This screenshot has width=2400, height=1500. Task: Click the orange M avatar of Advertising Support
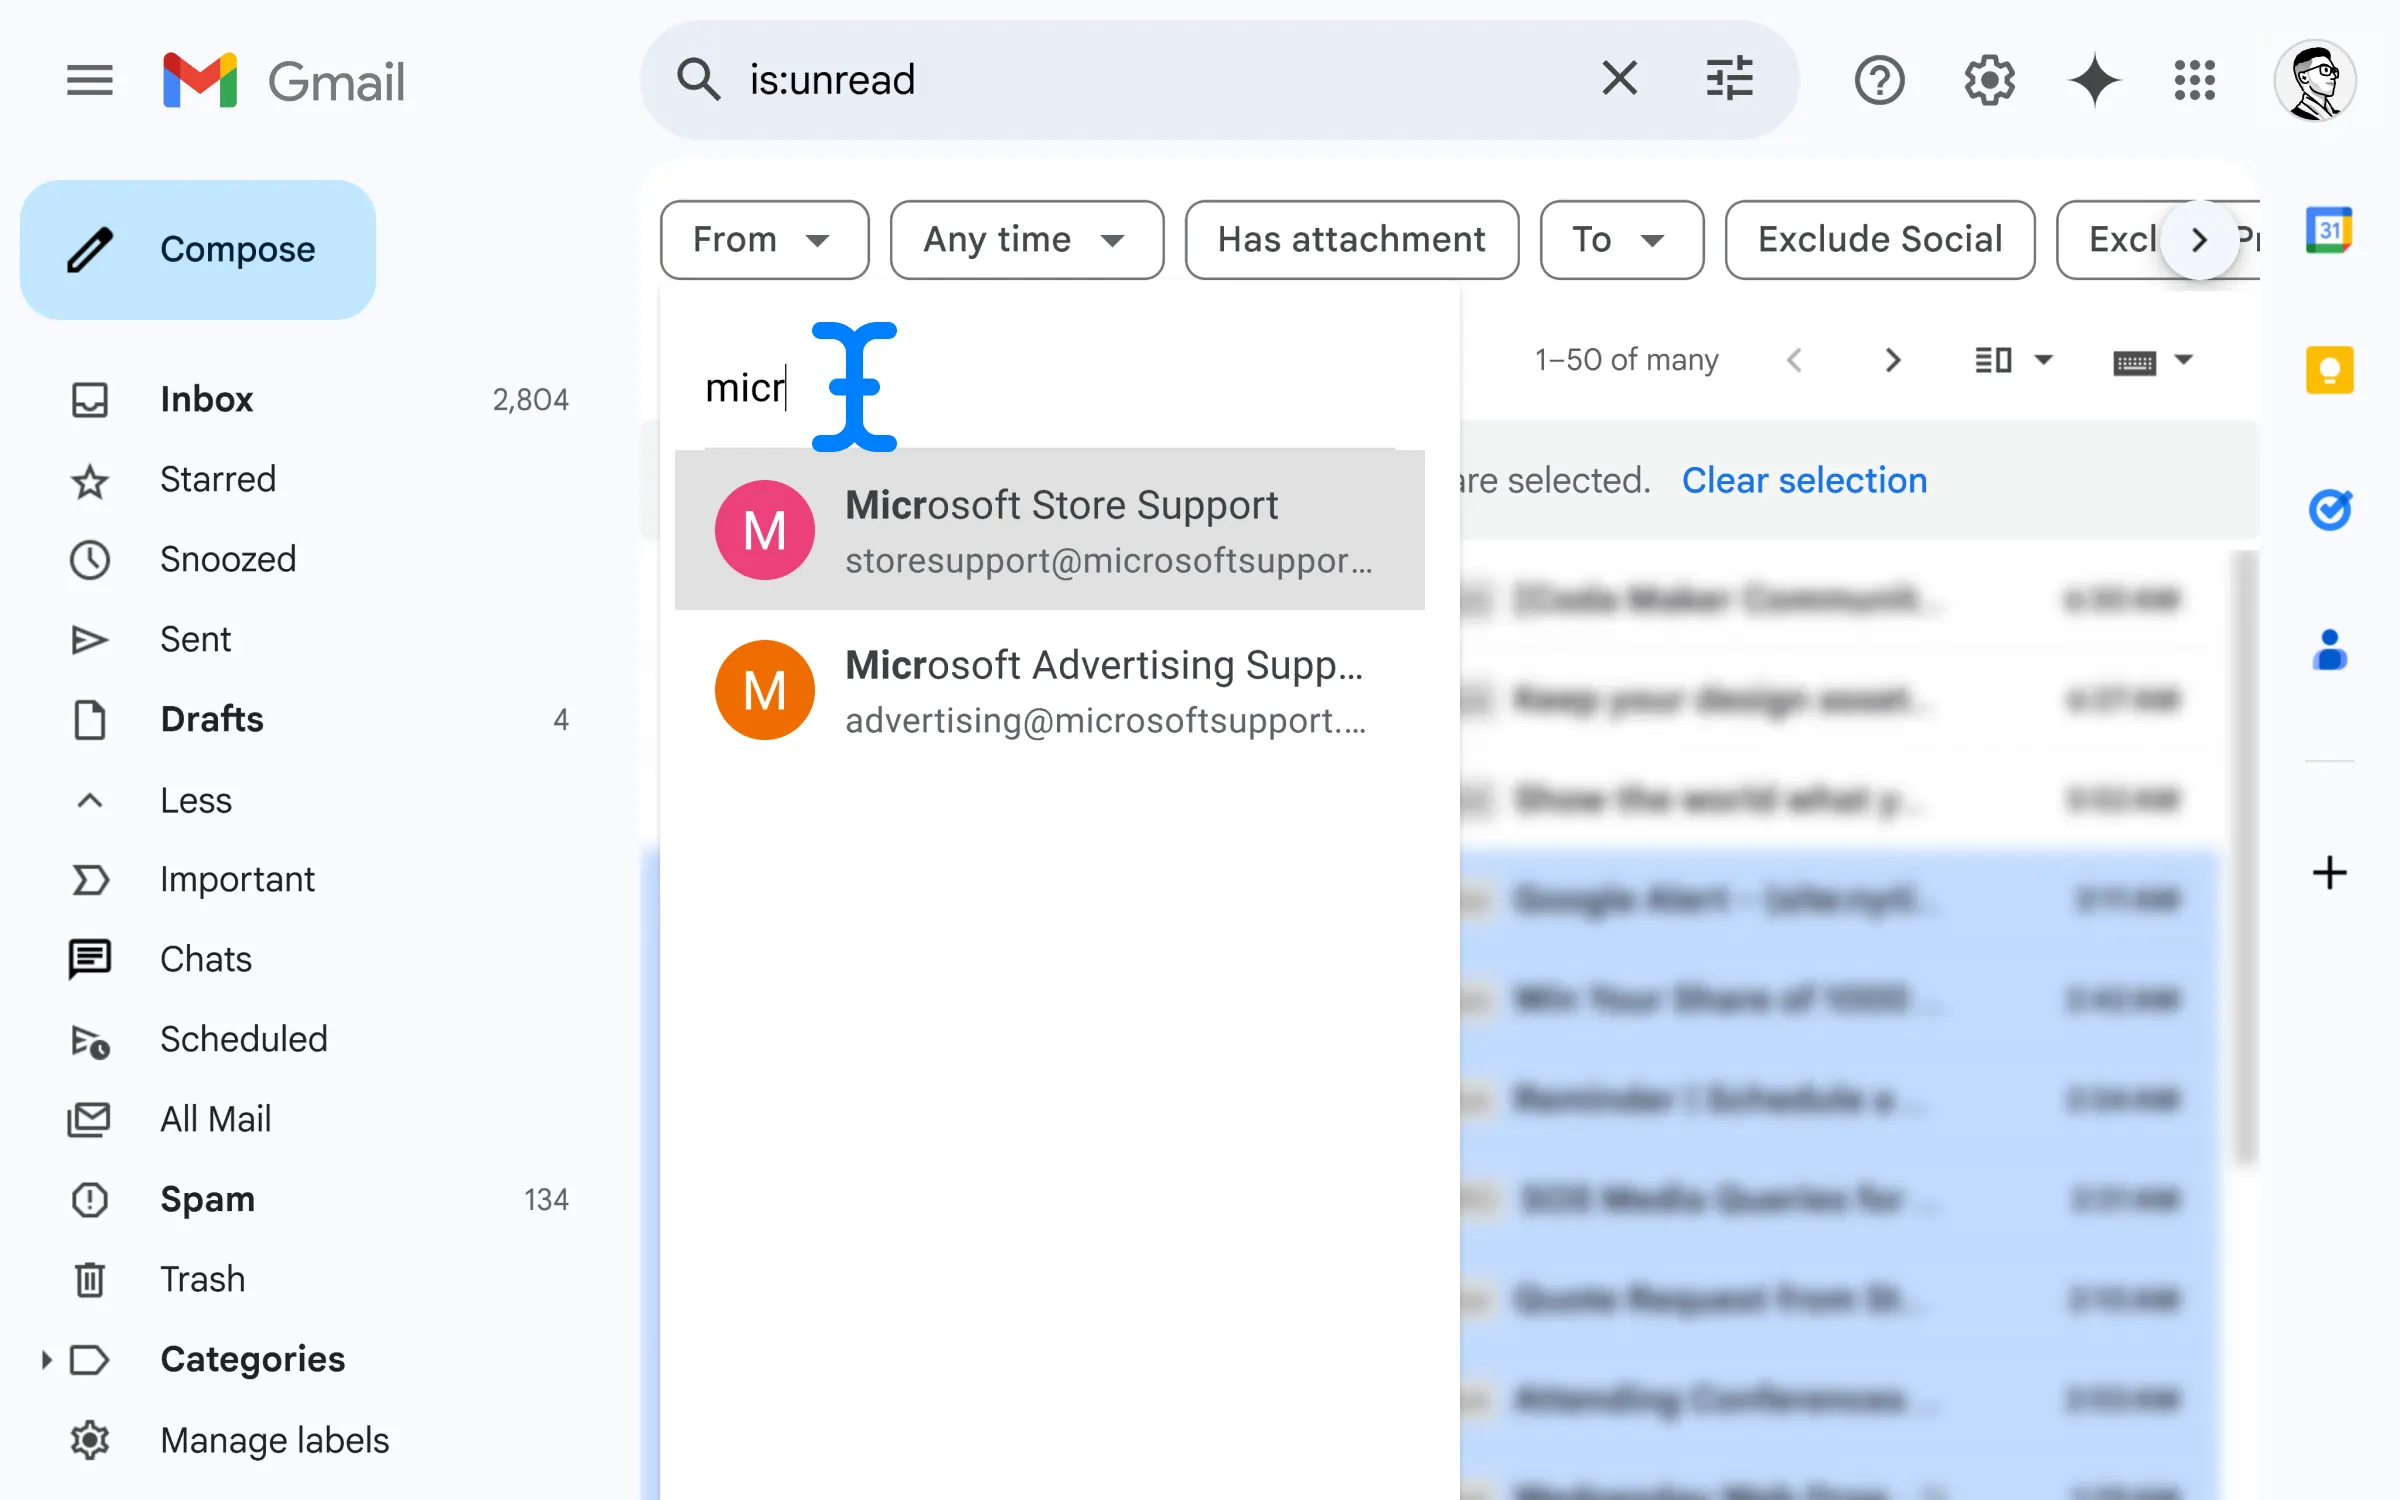pos(765,690)
